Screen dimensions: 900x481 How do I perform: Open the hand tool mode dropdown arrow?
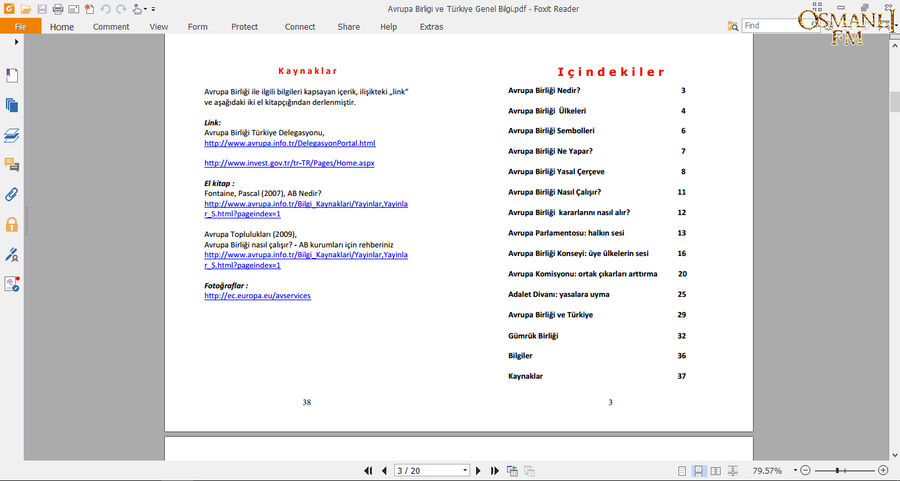145,9
